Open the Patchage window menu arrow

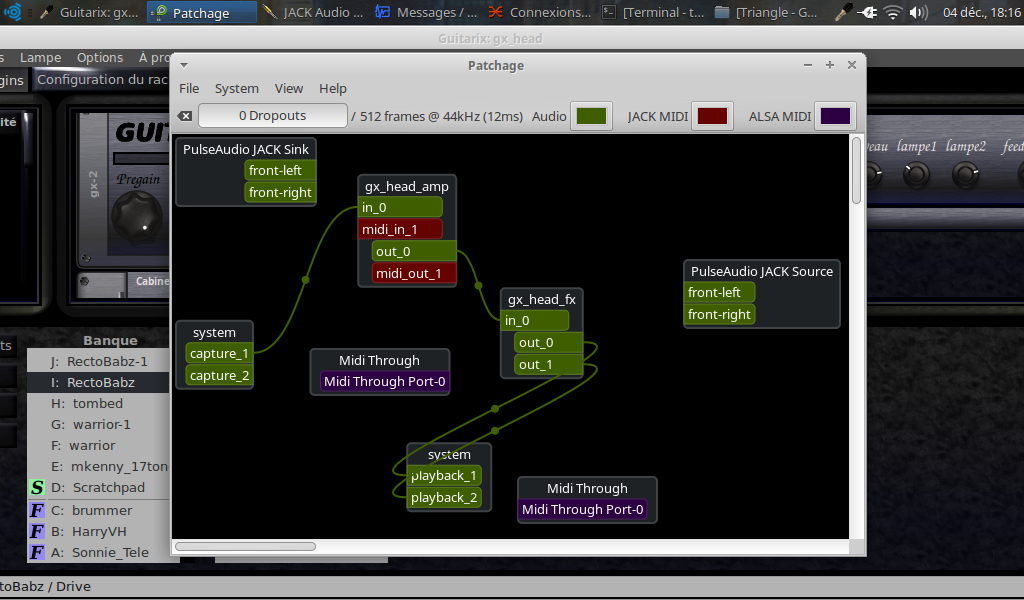(x=184, y=65)
